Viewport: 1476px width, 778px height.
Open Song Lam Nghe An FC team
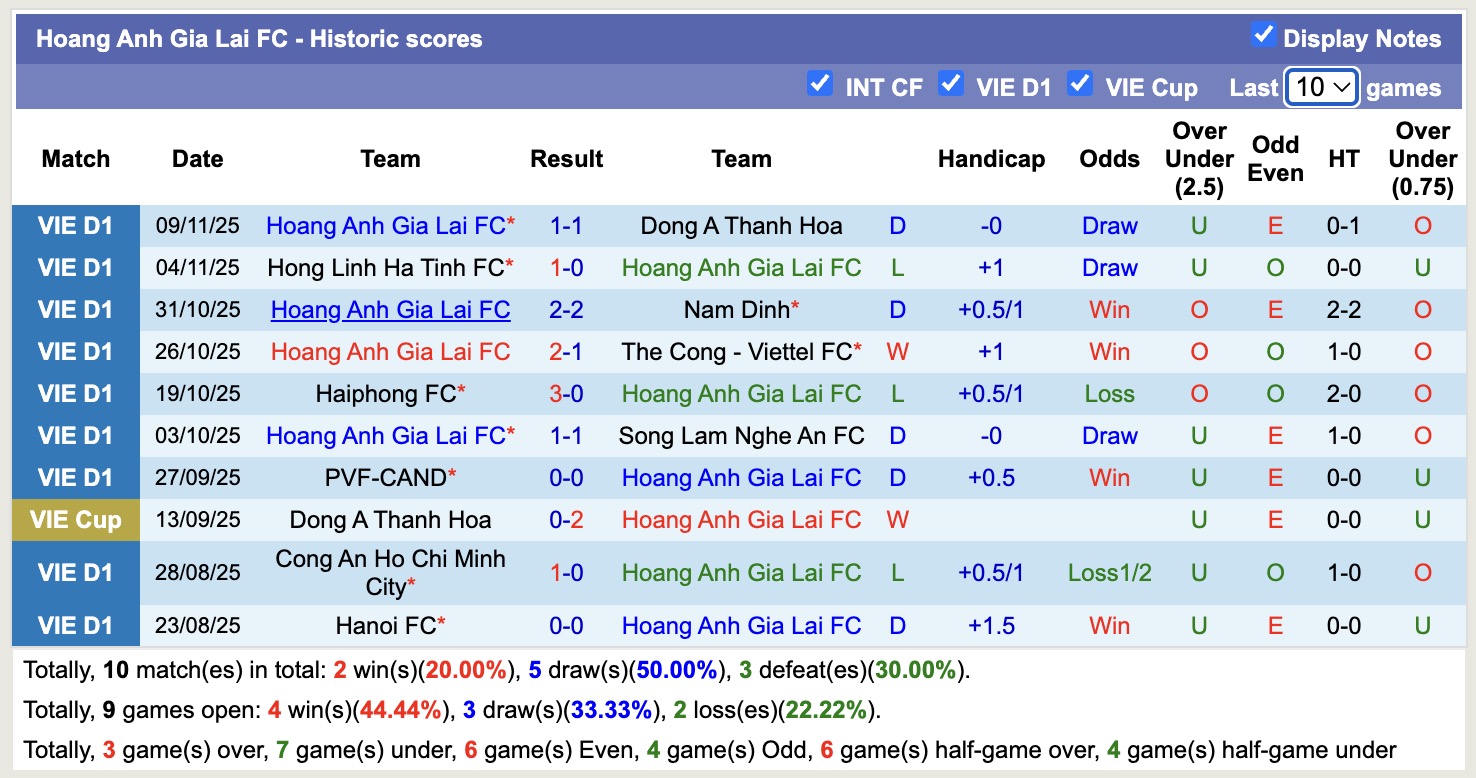741,436
